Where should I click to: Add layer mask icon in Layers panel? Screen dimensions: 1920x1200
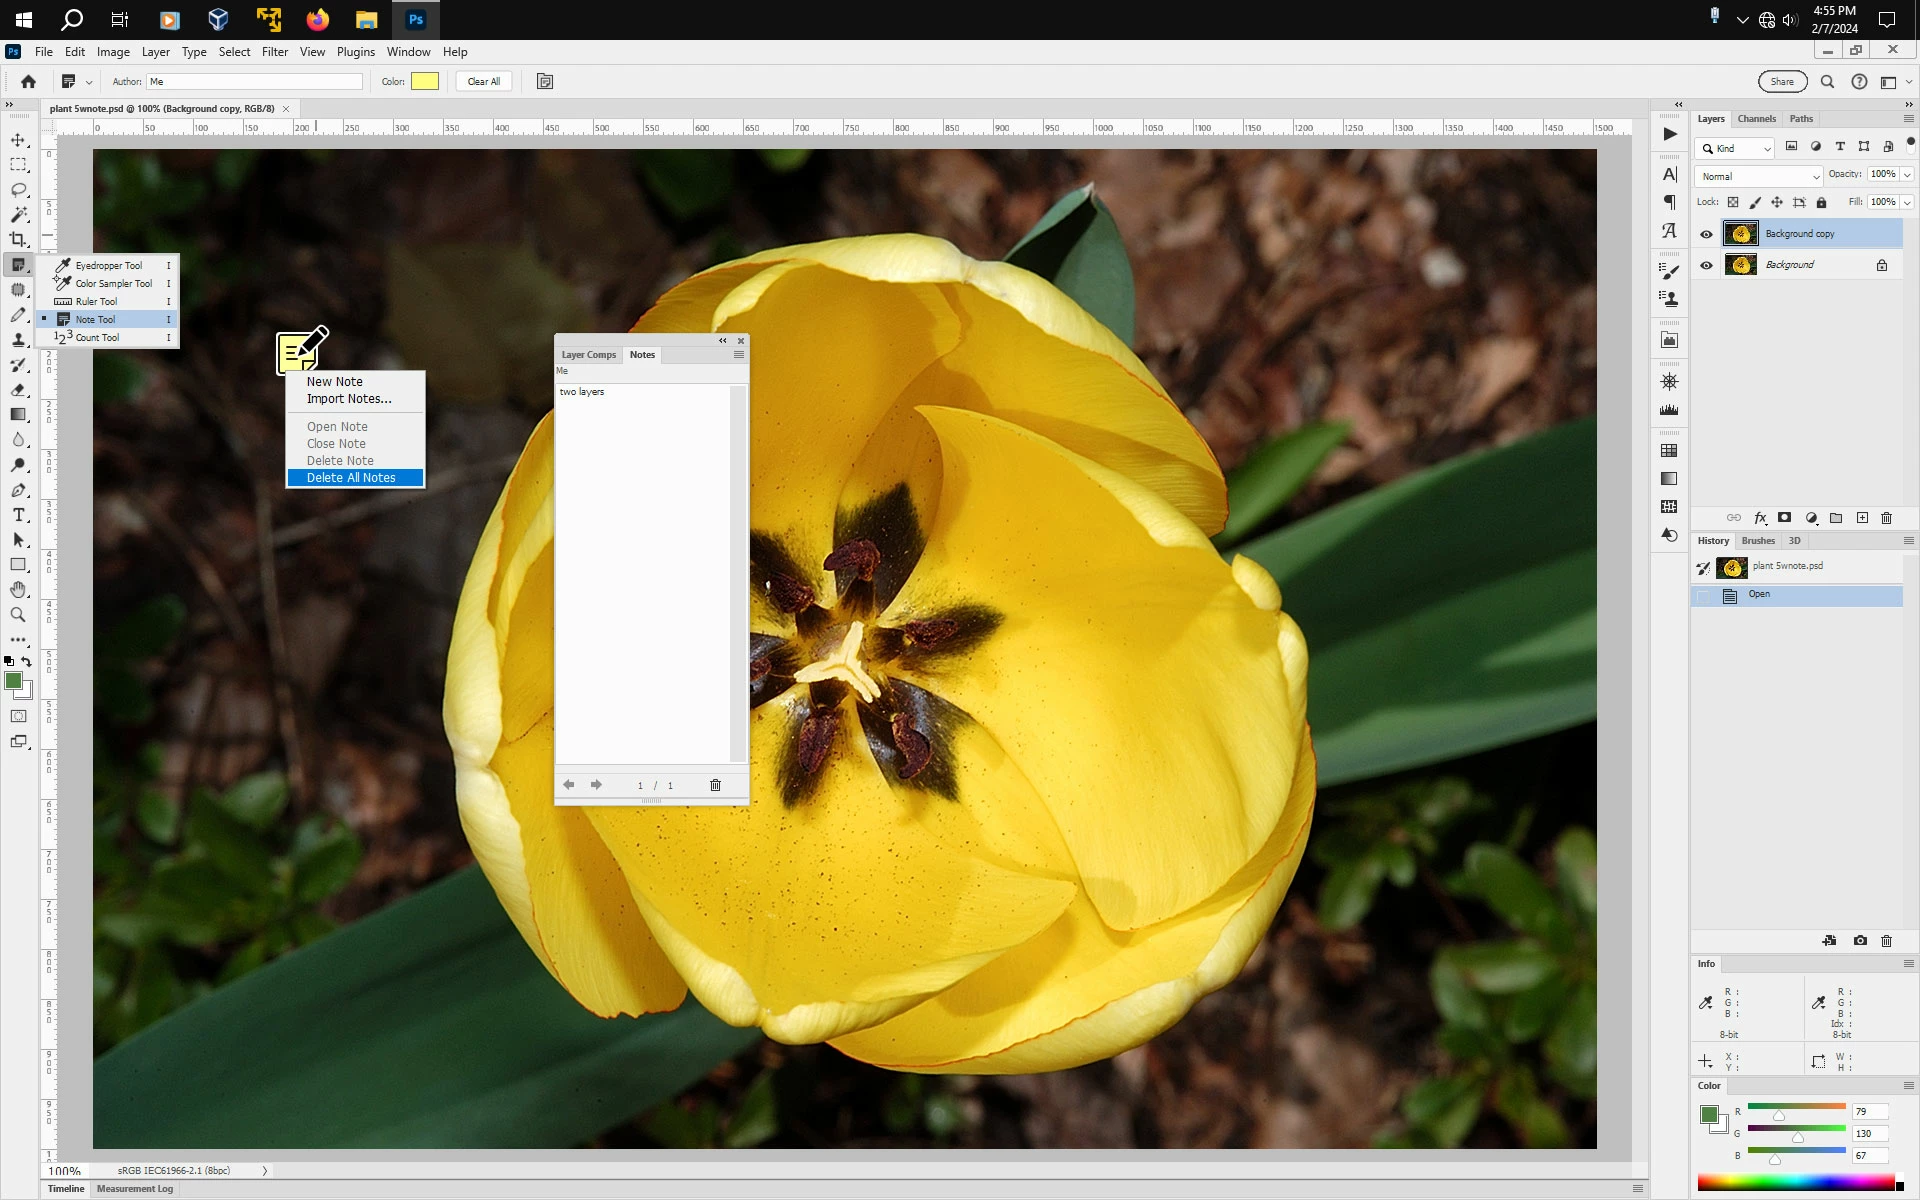click(x=1784, y=518)
